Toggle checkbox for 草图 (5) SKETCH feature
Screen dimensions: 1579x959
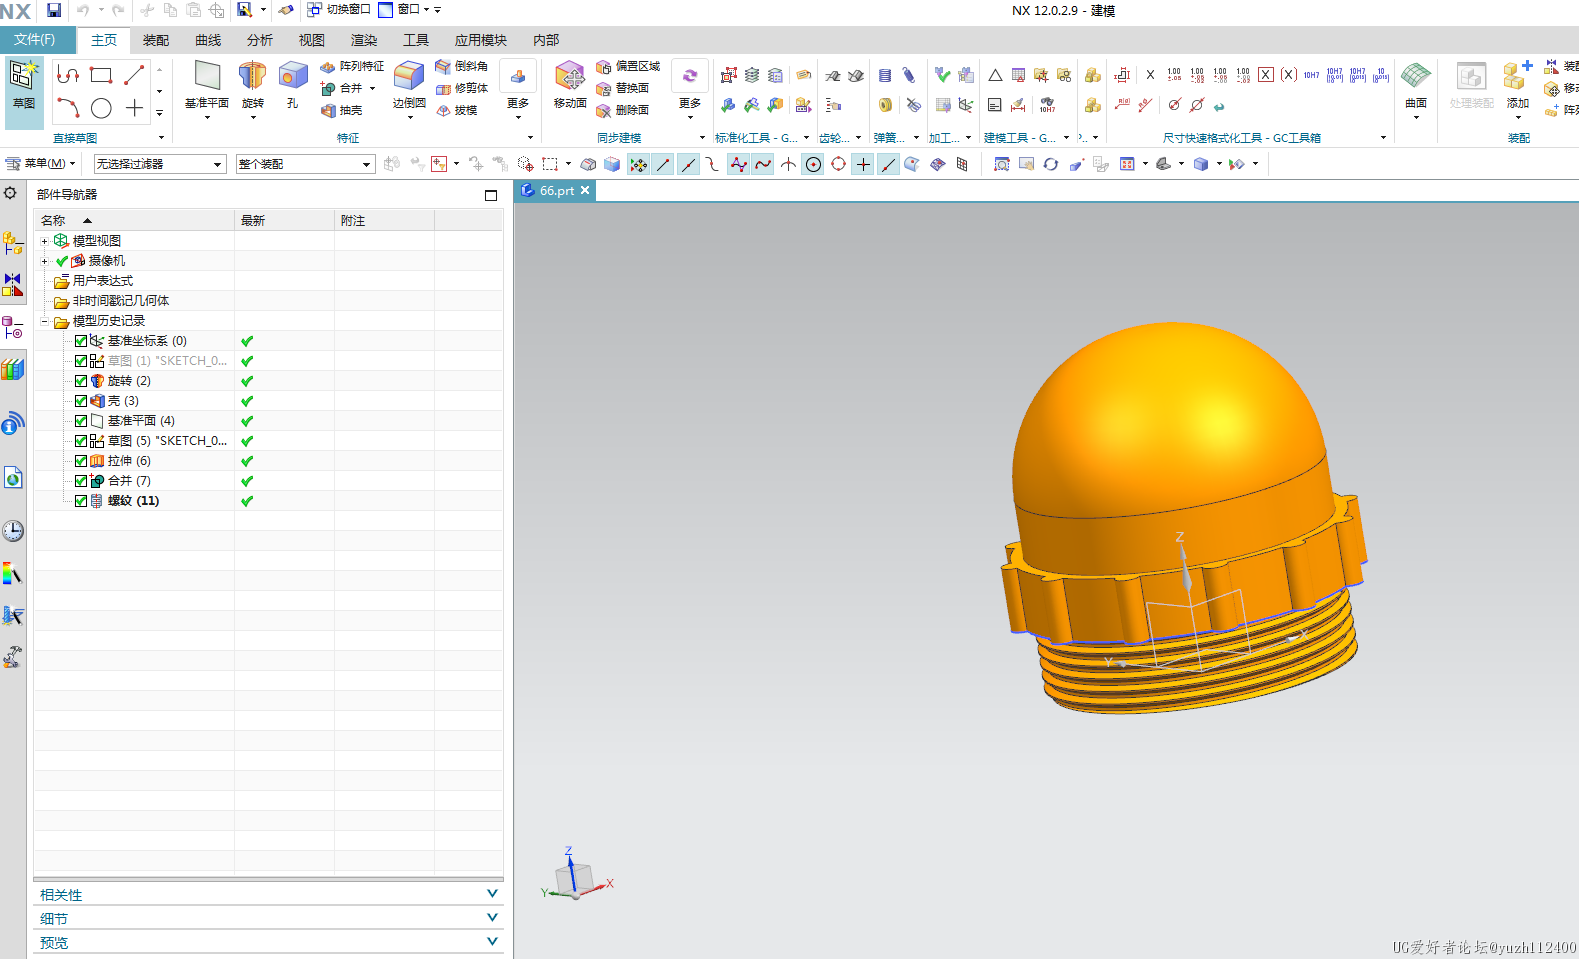tap(81, 441)
